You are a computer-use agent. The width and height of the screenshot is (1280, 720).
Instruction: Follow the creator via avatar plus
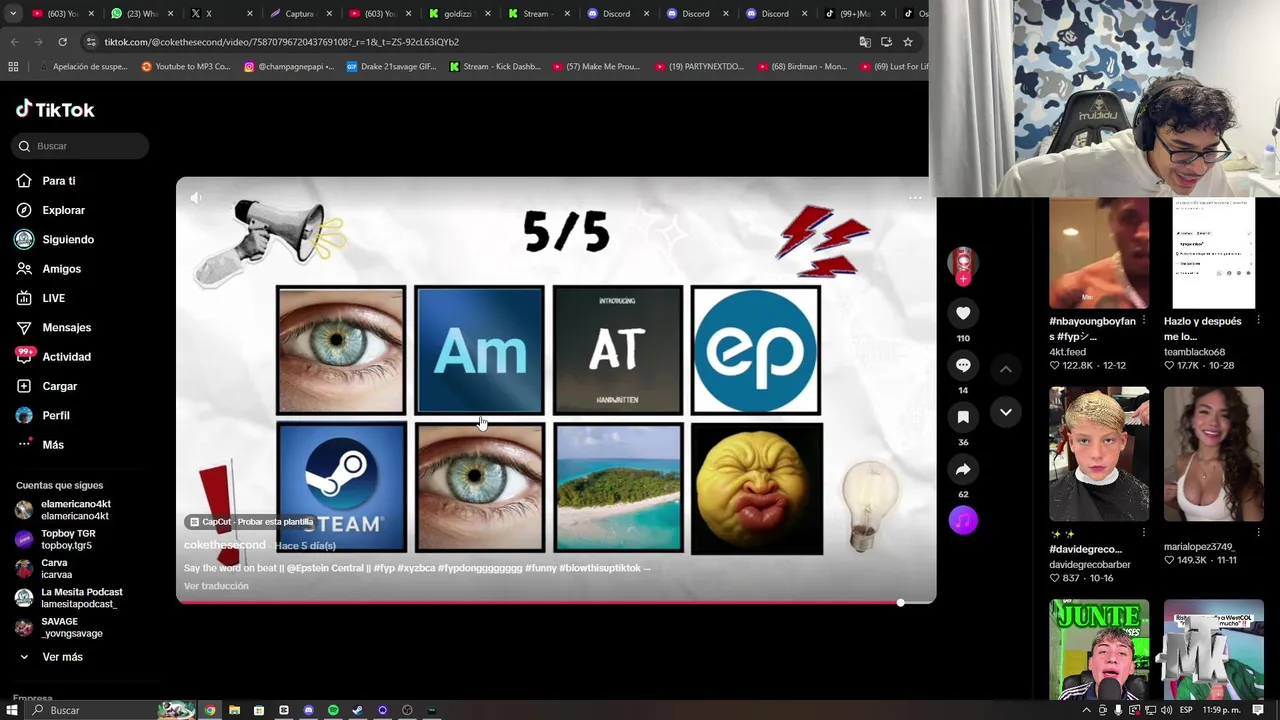click(x=963, y=279)
